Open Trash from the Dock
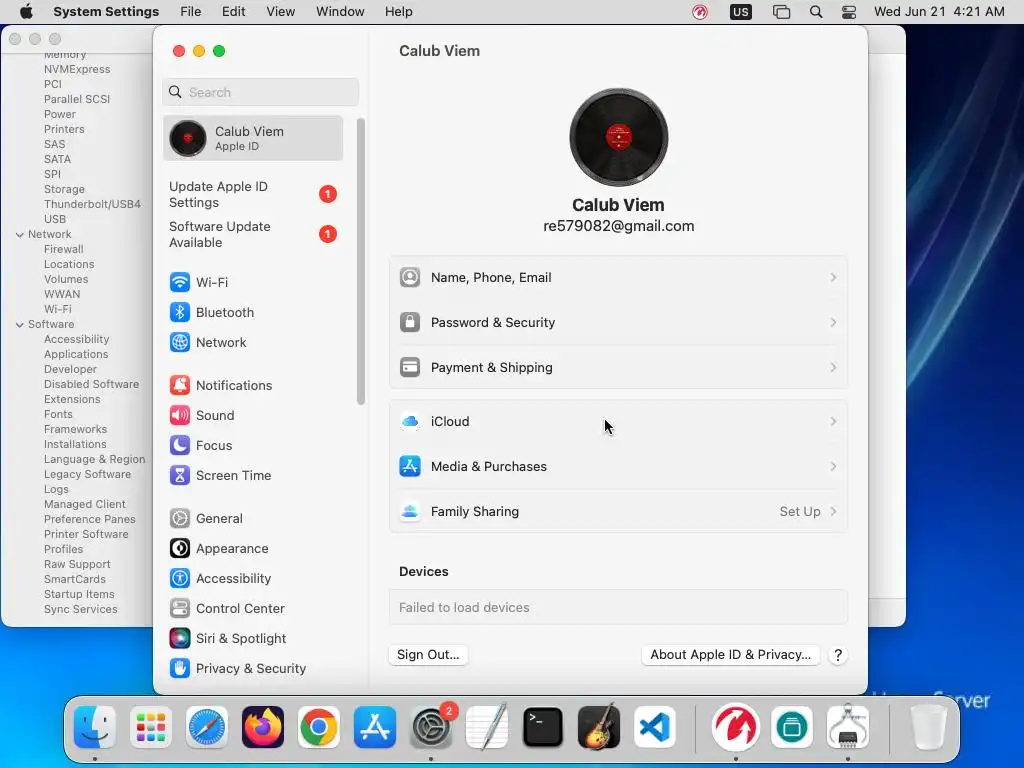Image resolution: width=1024 pixels, height=768 pixels. click(x=928, y=727)
